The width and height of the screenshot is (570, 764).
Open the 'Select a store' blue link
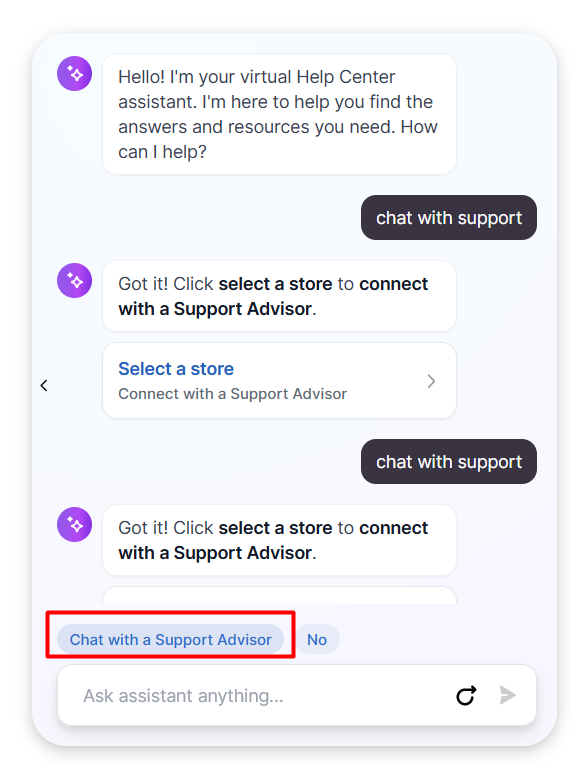point(176,369)
